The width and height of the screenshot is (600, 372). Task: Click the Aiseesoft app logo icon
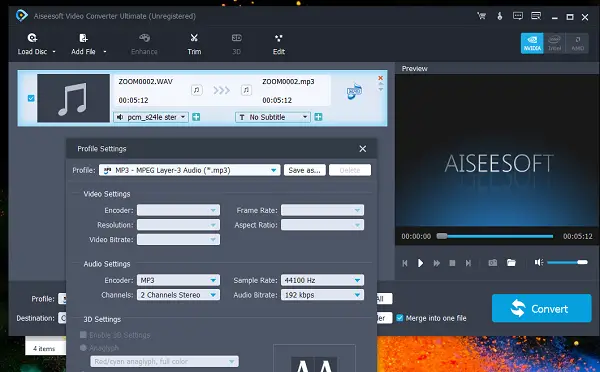pyautogui.click(x=21, y=16)
